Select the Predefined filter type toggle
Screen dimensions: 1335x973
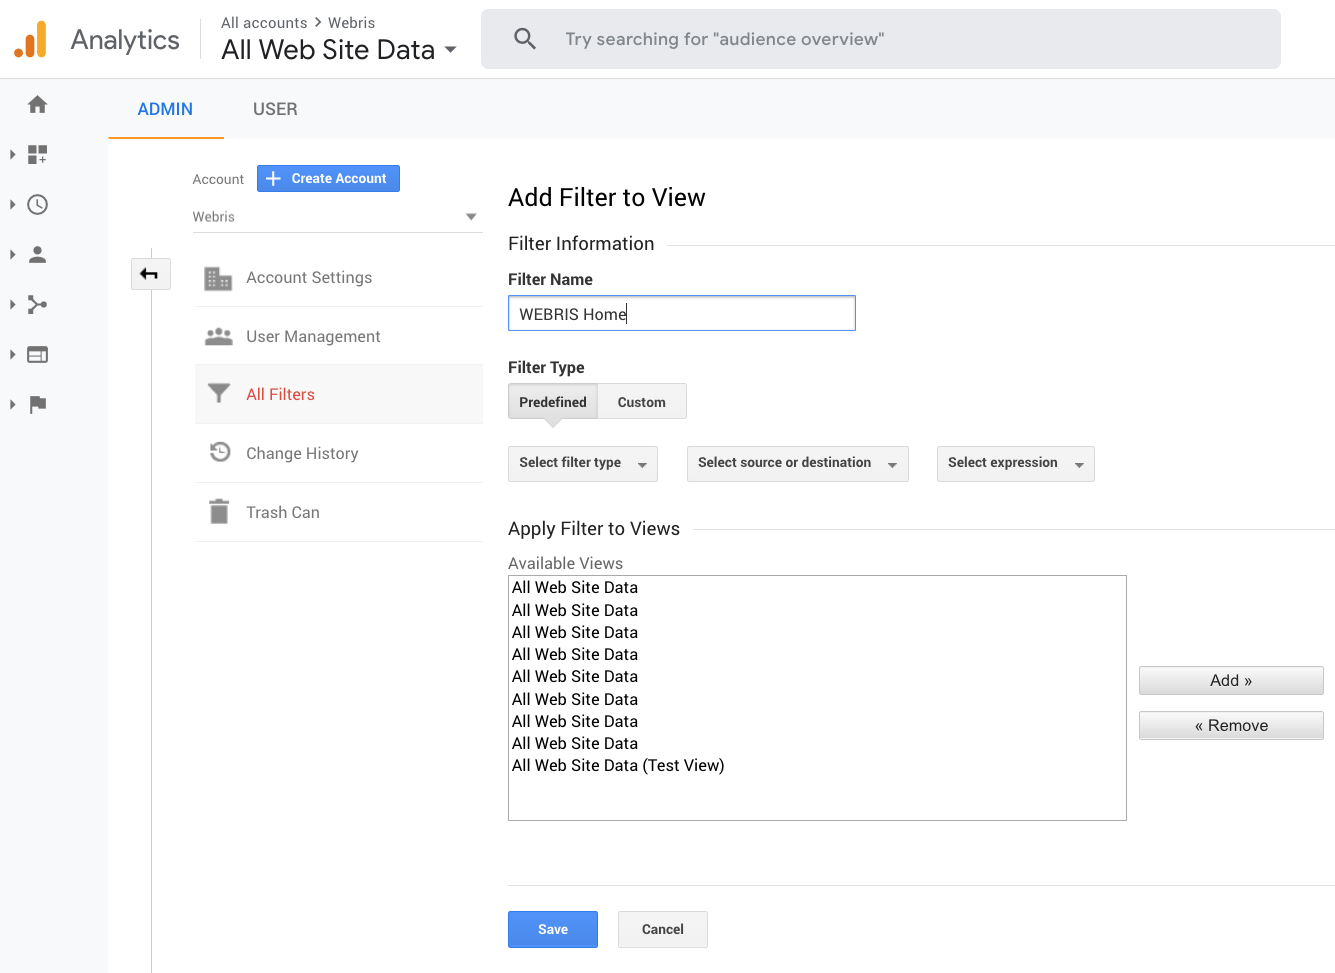(x=552, y=402)
